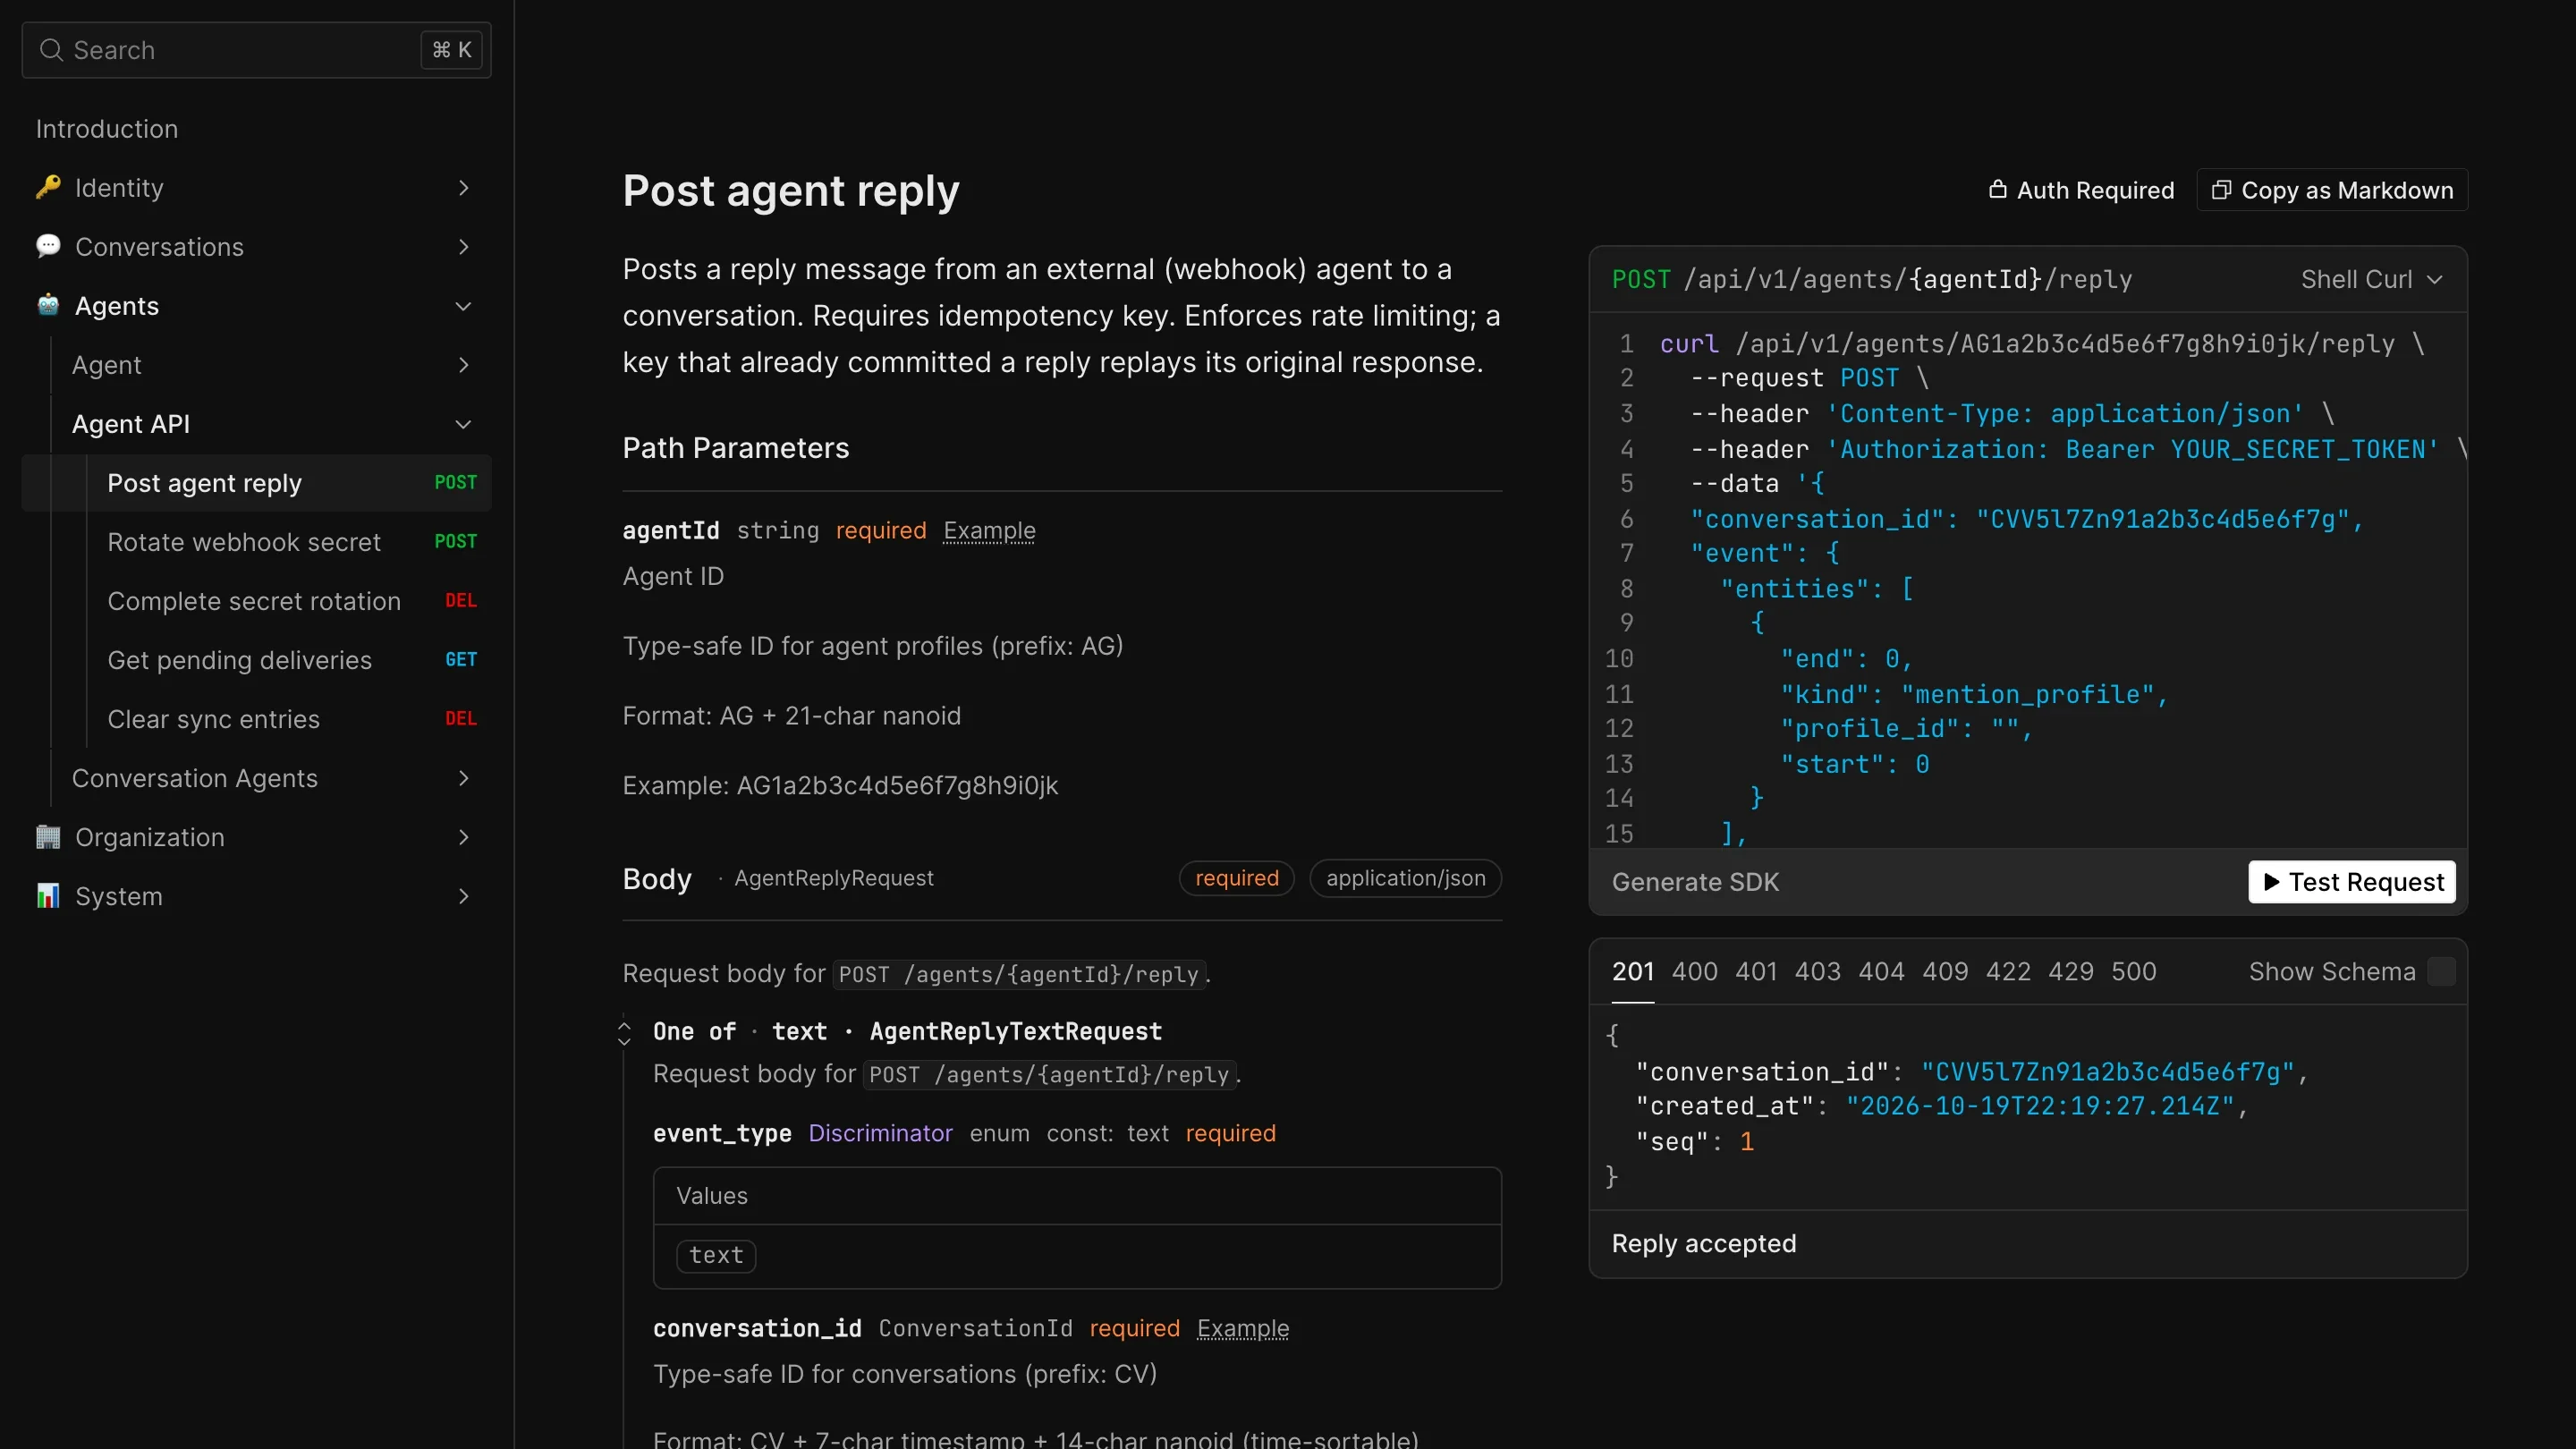Collapse the Agents section chevron
Screen dimensions: 2576x1449
(463, 306)
